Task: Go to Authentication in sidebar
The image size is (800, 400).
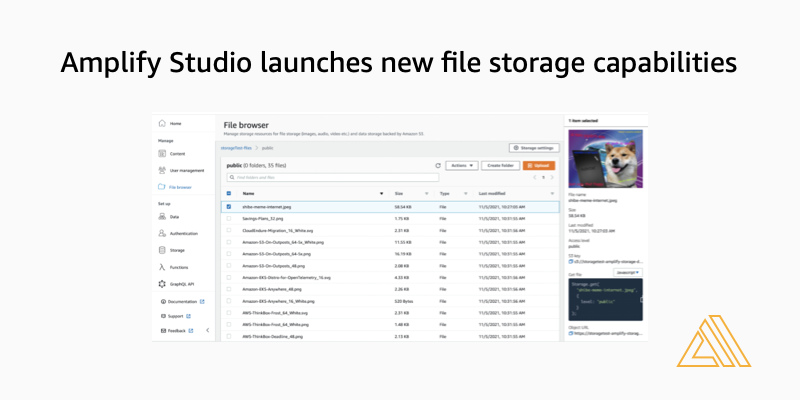Action: [x=184, y=233]
